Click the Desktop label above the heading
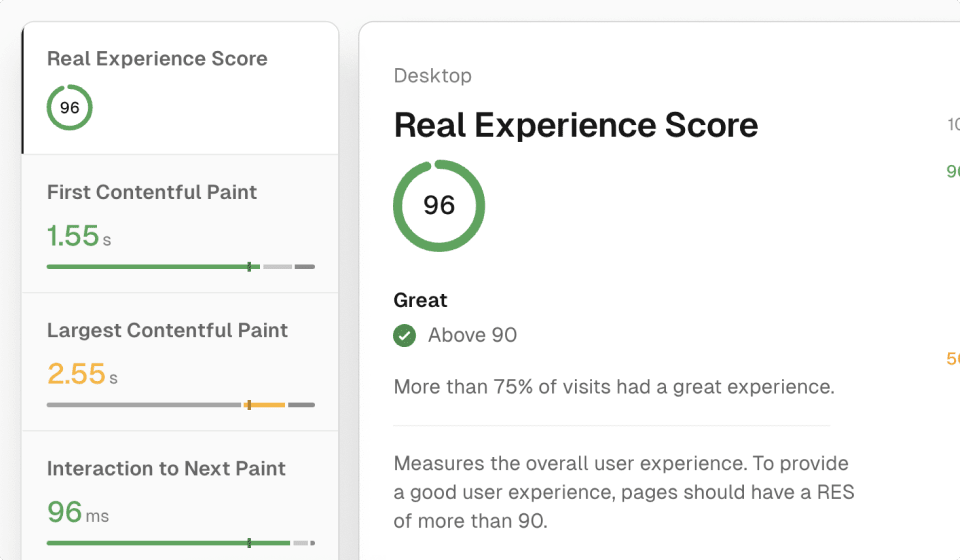Screen dimensions: 960x560 tap(433, 76)
